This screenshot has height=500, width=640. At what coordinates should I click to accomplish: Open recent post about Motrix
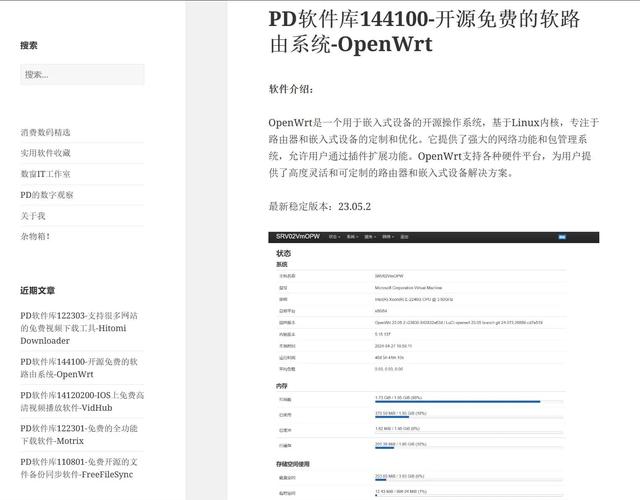click(x=79, y=435)
